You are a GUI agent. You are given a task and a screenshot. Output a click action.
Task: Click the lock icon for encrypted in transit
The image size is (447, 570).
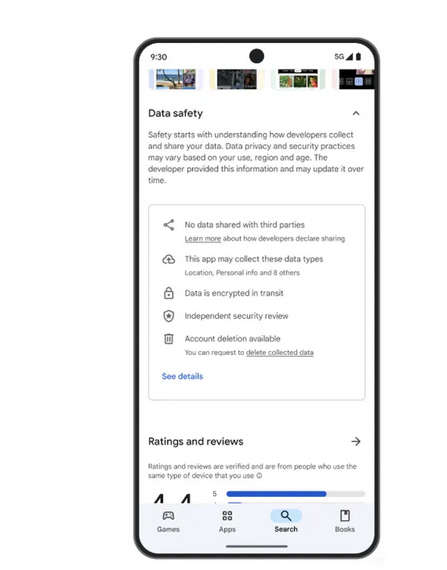(169, 293)
